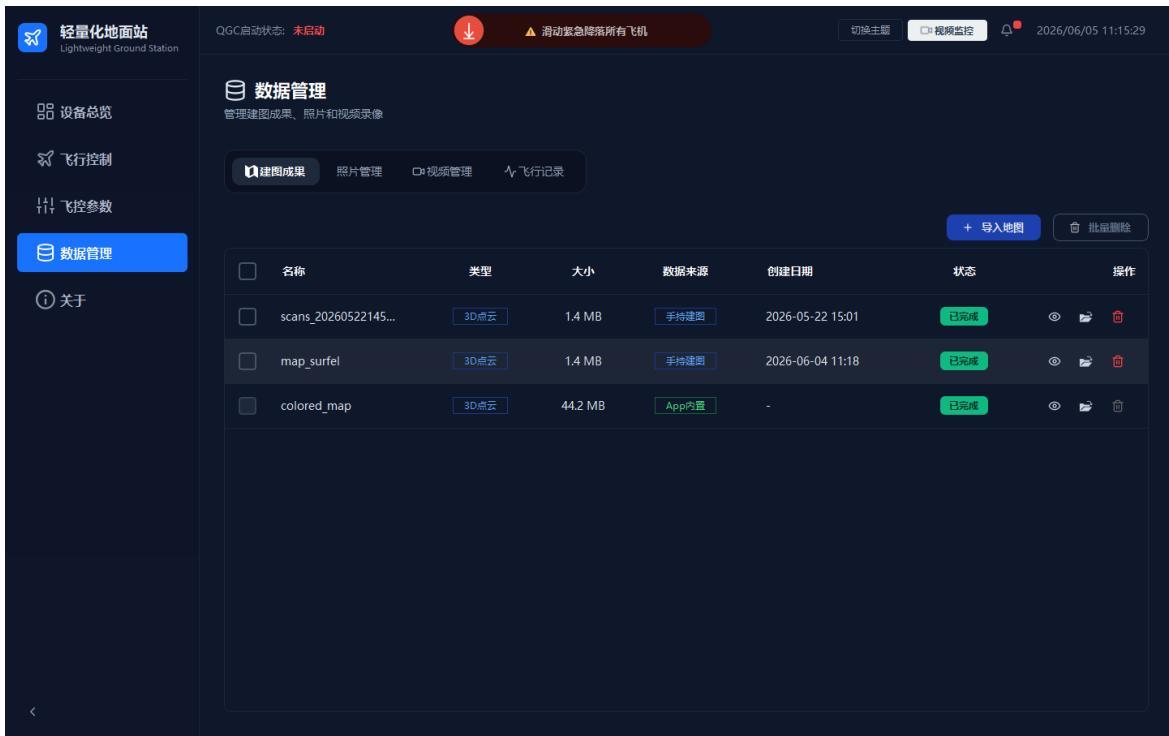
Task: Click the 批量删除 button
Action: (x=1100, y=227)
